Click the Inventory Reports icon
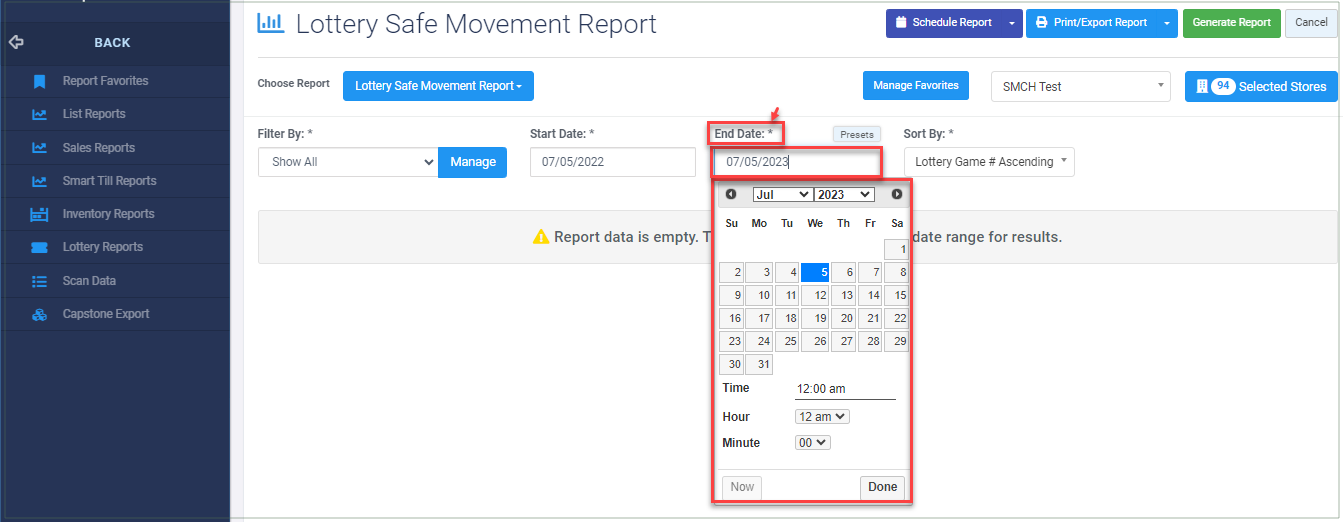Image resolution: width=1343 pixels, height=522 pixels. click(x=39, y=214)
